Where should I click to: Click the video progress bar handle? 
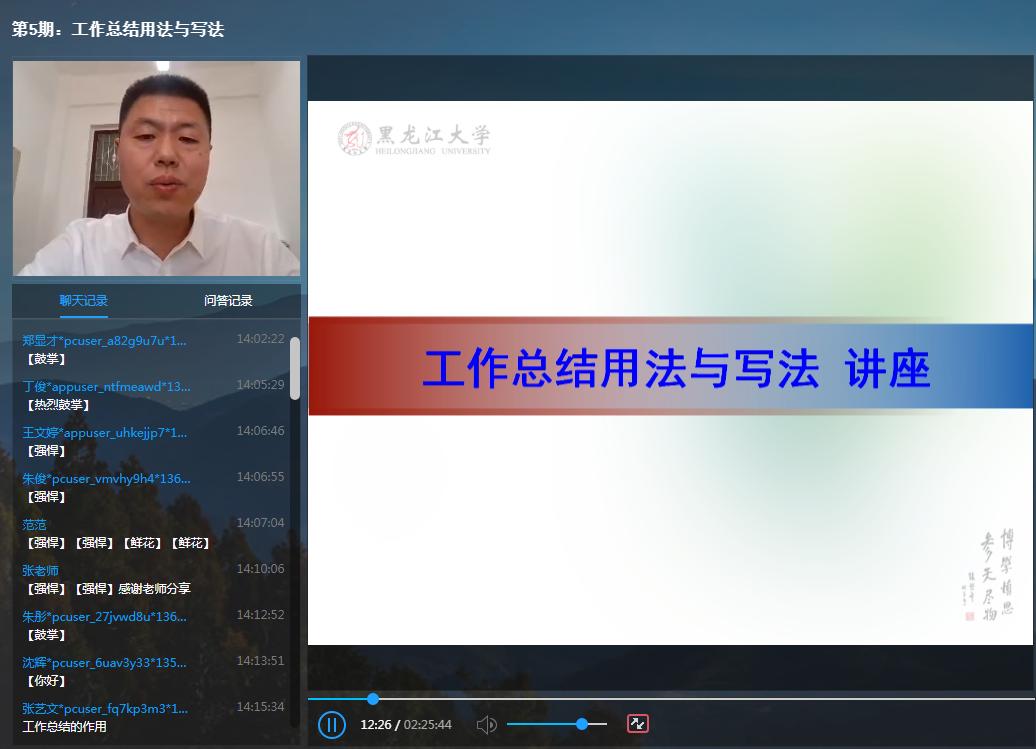pos(373,699)
